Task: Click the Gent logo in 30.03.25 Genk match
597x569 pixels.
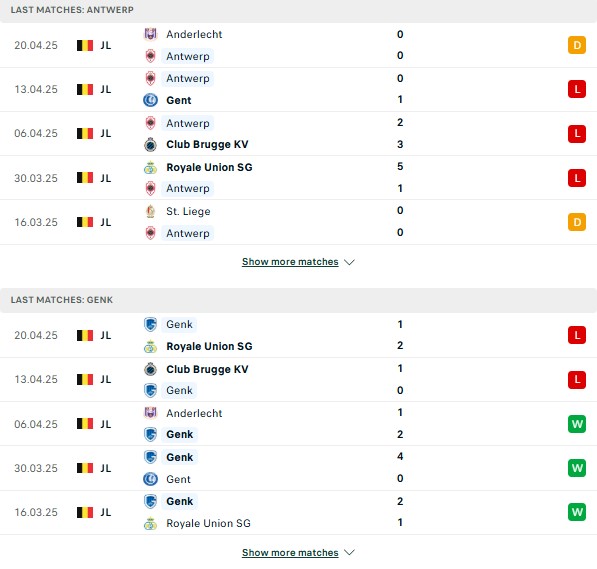Action: click(150, 479)
